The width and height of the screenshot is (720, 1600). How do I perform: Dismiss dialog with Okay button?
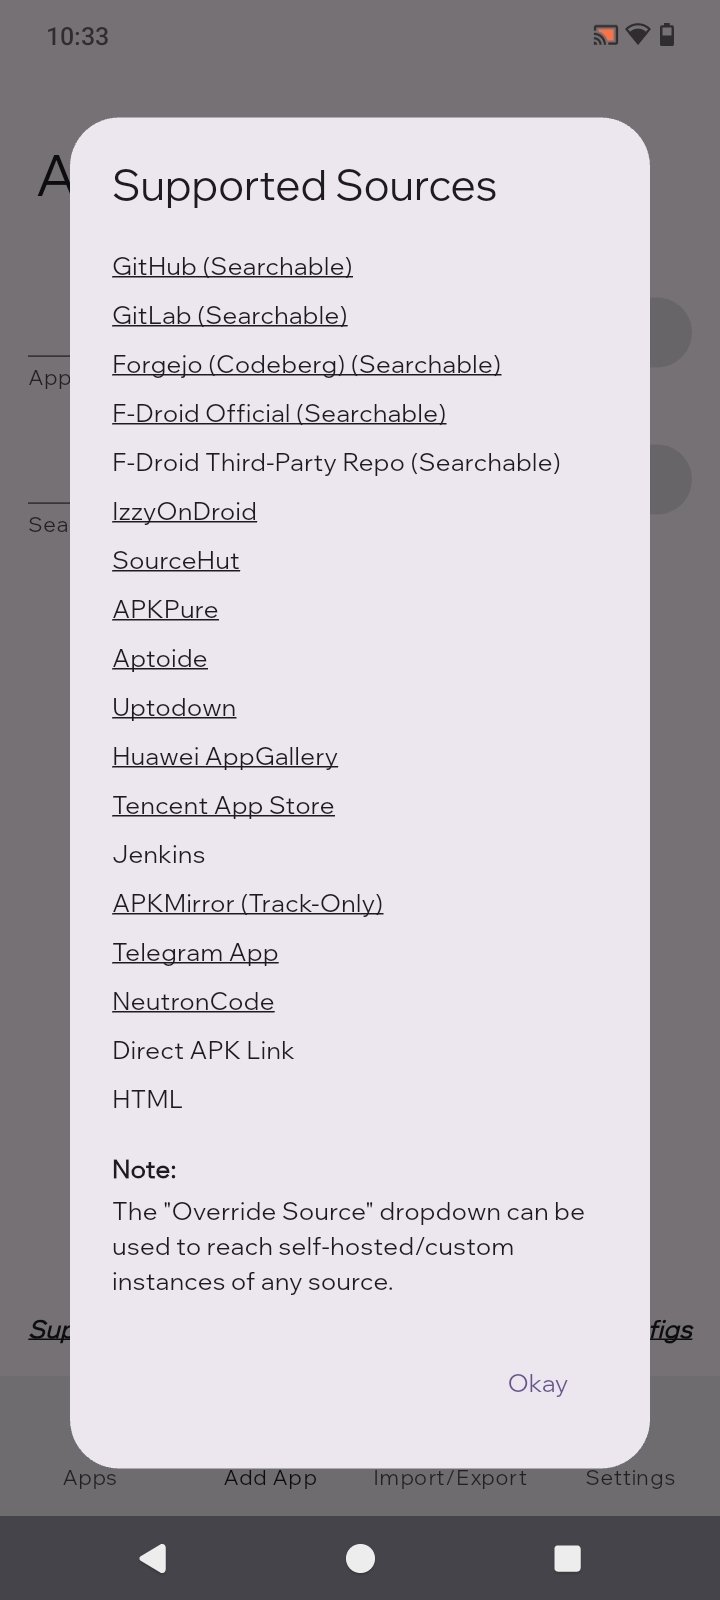click(x=537, y=1384)
